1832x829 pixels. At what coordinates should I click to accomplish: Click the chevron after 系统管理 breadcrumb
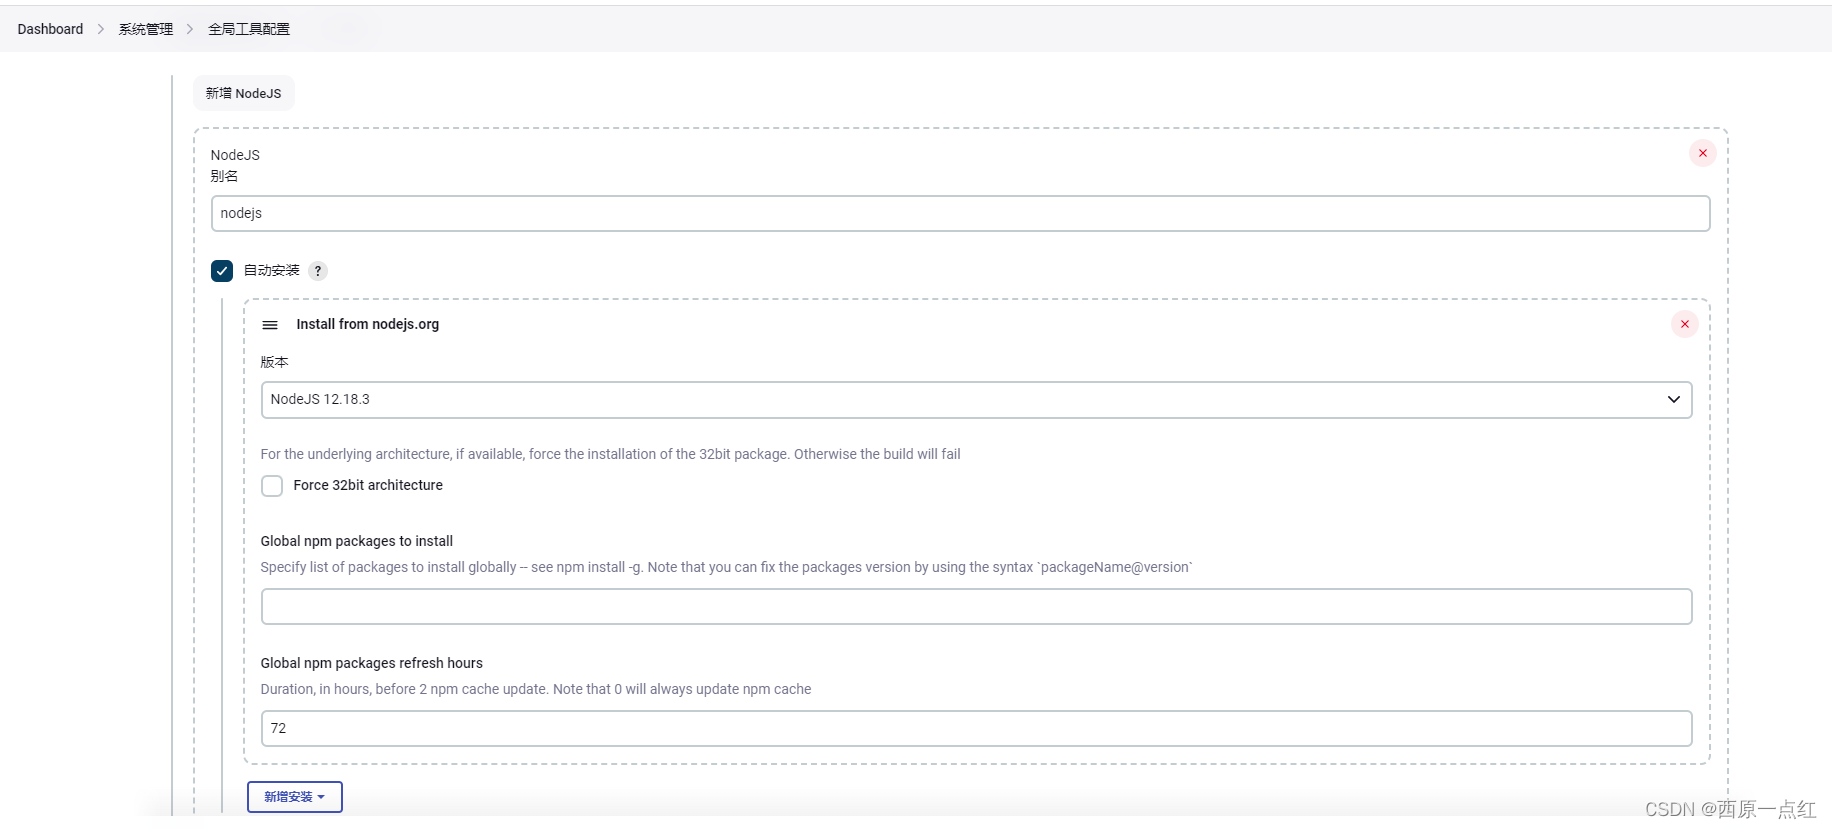190,29
